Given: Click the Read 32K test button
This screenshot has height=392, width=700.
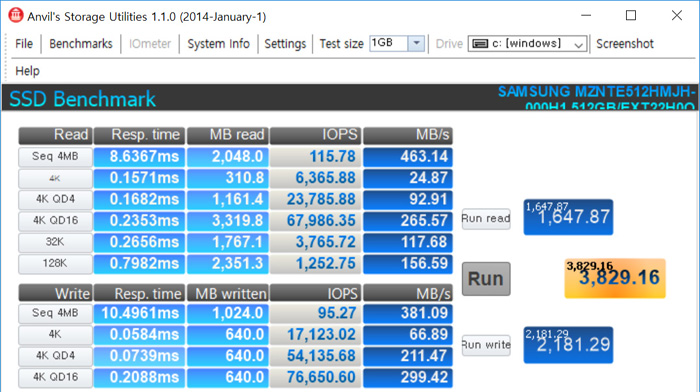Looking at the screenshot, I should (x=55, y=242).
